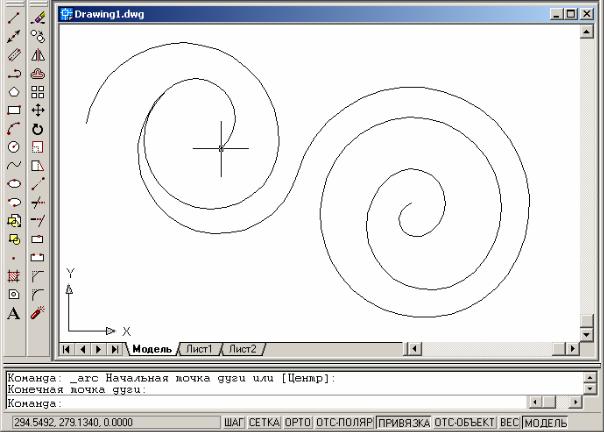Image resolution: width=604 pixels, height=432 pixels.
Task: Select the Erase tool
Action: 38,17
